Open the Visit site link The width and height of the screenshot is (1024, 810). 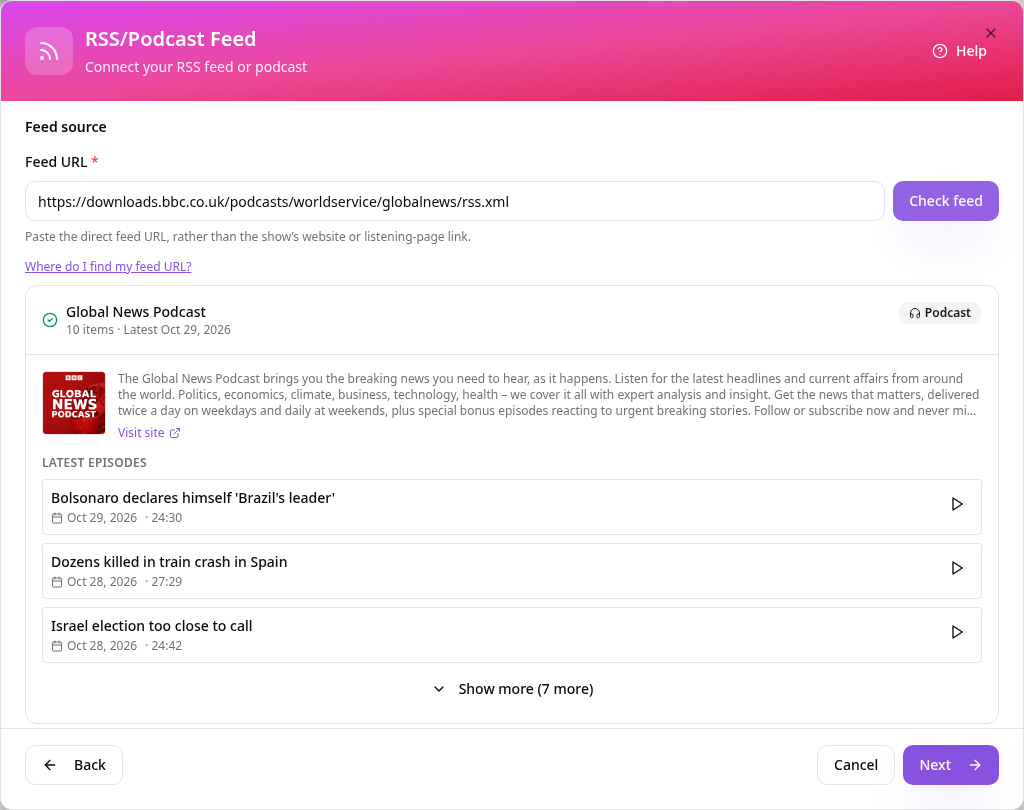(x=149, y=432)
